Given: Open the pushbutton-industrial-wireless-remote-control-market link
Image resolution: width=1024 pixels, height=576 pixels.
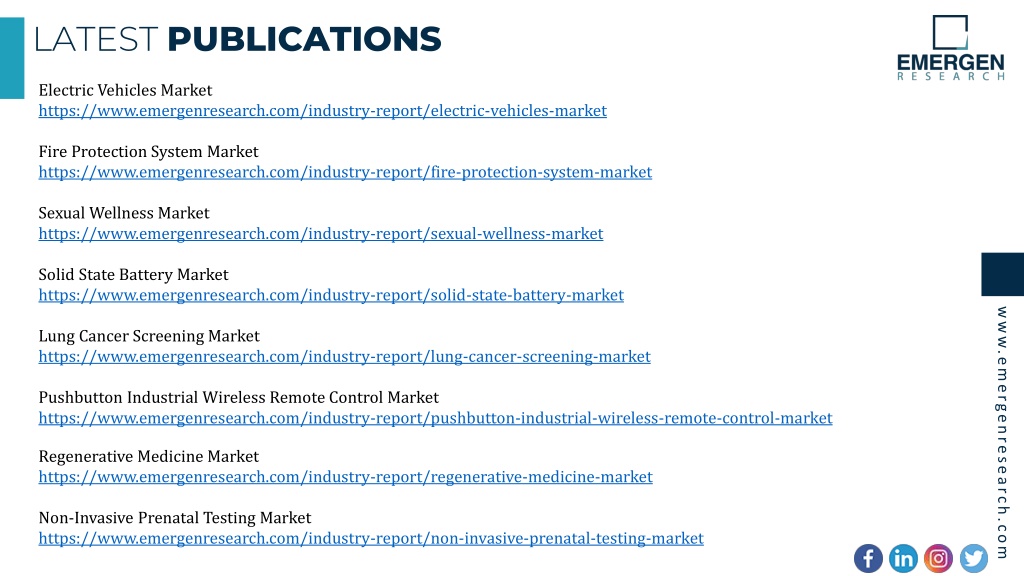Looking at the screenshot, I should pos(436,417).
